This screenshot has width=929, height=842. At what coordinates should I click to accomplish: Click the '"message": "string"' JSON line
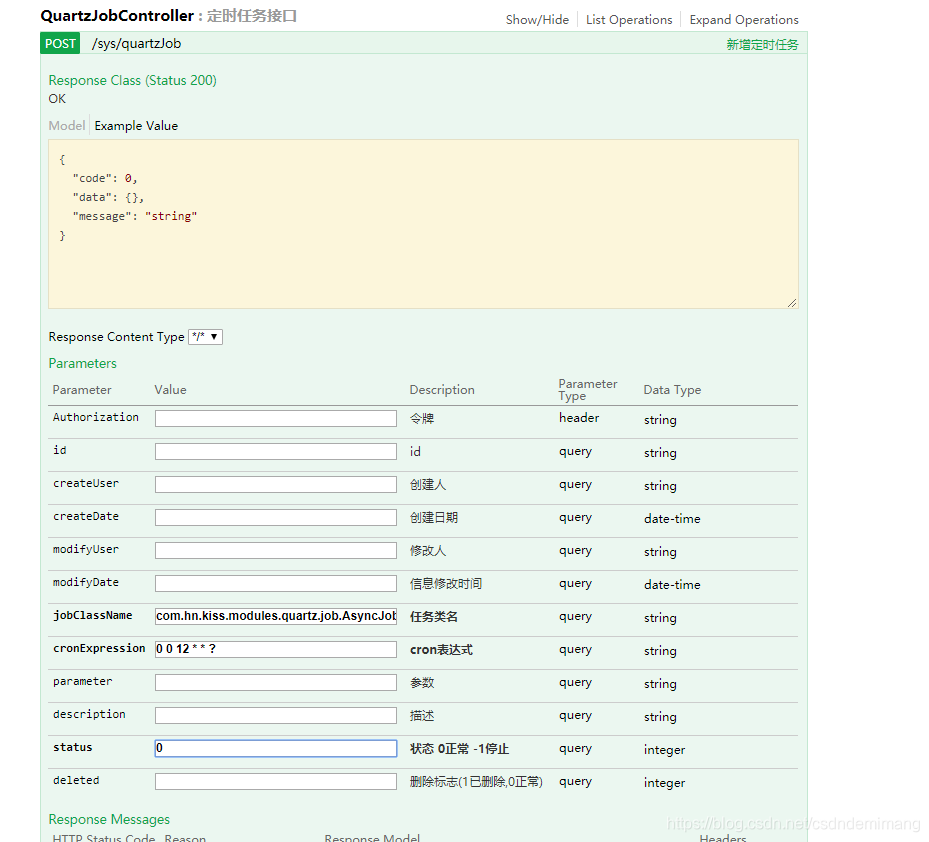pos(134,216)
